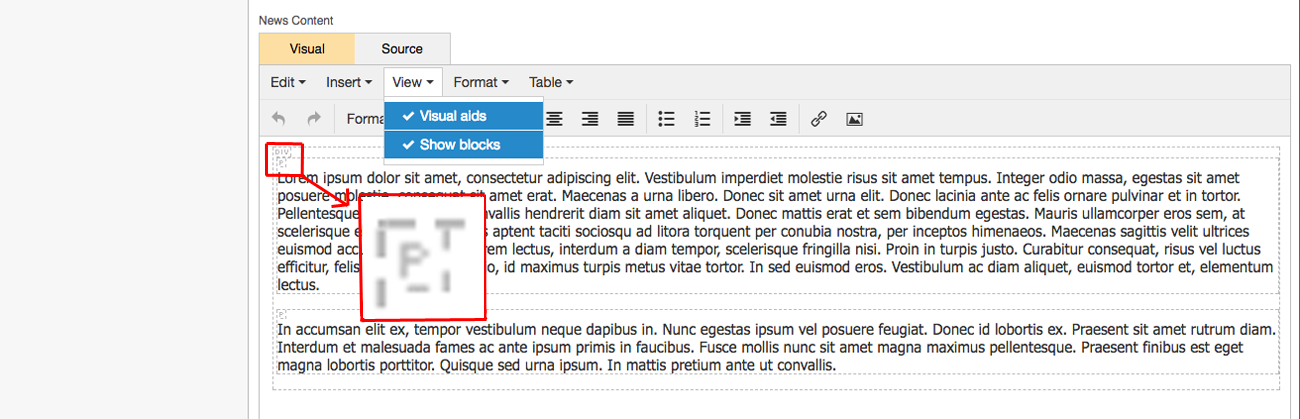Viewport: 1300px width, 419px height.
Task: Click the Undo arrow icon
Action: (278, 119)
